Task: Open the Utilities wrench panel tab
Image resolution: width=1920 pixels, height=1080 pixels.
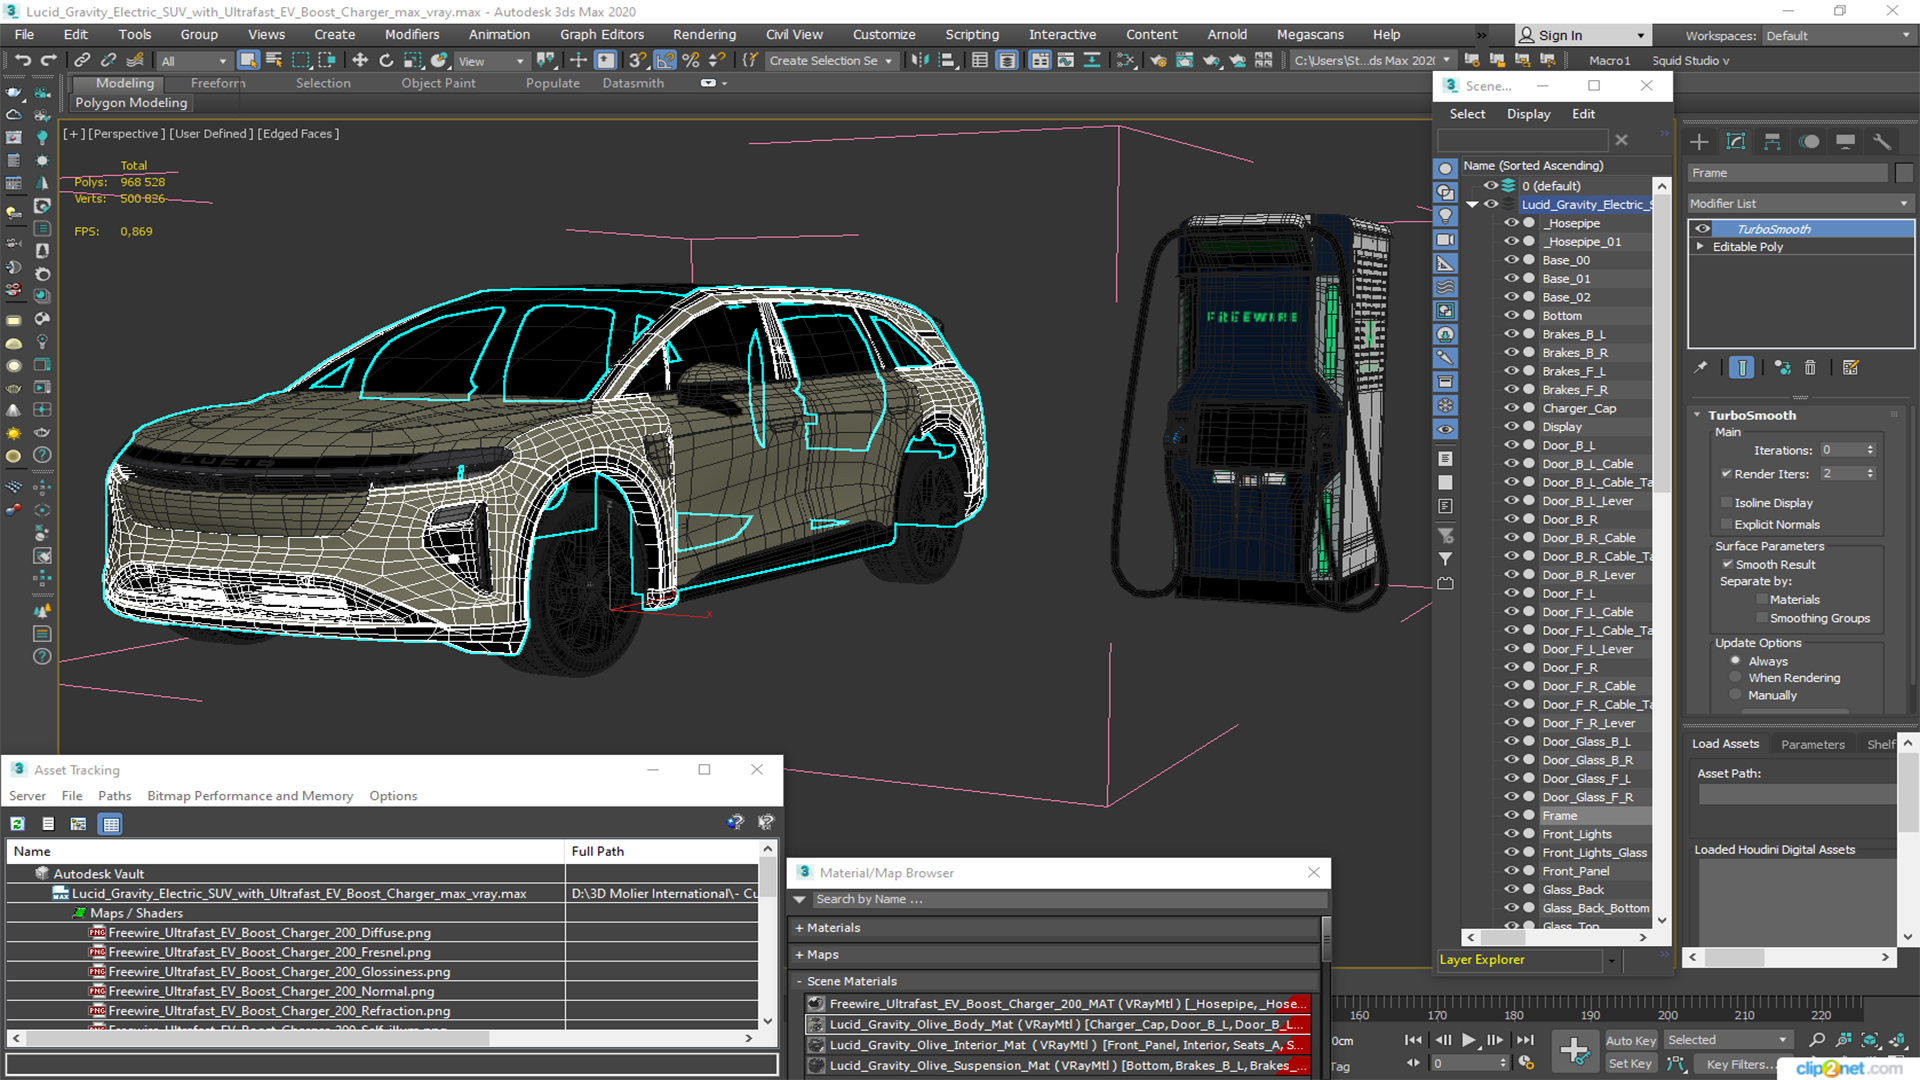Action: [1882, 142]
